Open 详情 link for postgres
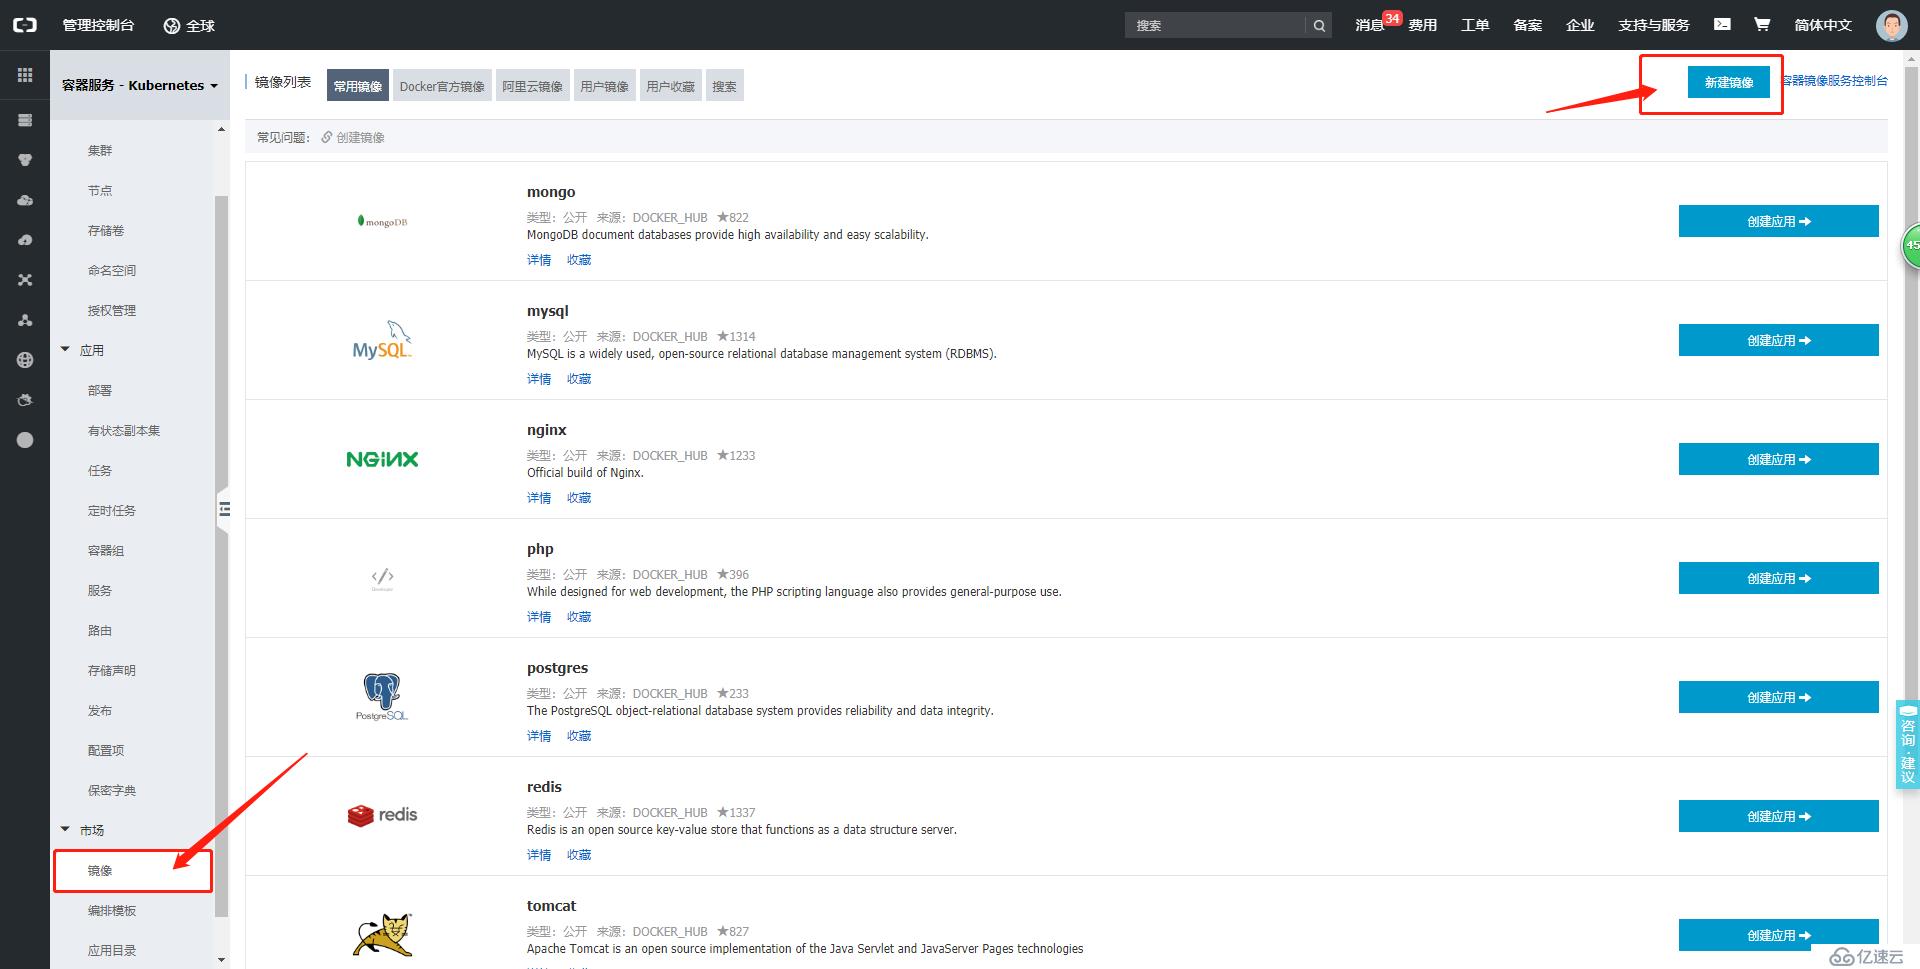1920x969 pixels. click(539, 736)
